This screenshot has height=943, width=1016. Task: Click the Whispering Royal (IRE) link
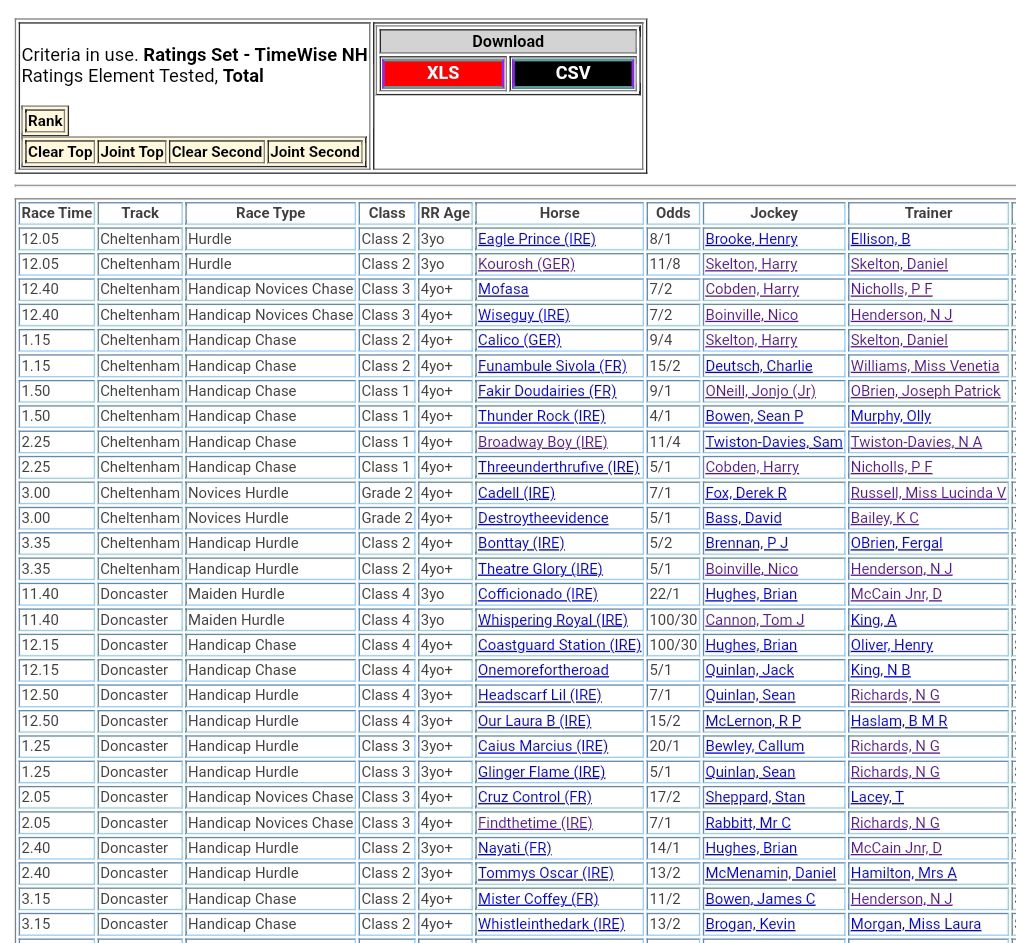[552, 620]
